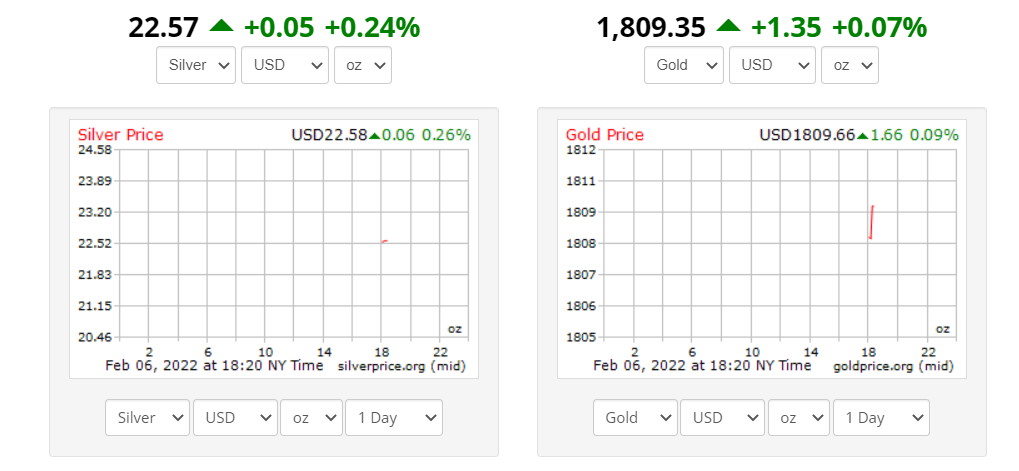1019x471 pixels.
Task: Click the green up arrow beside 1,809.35
Action: click(x=729, y=26)
